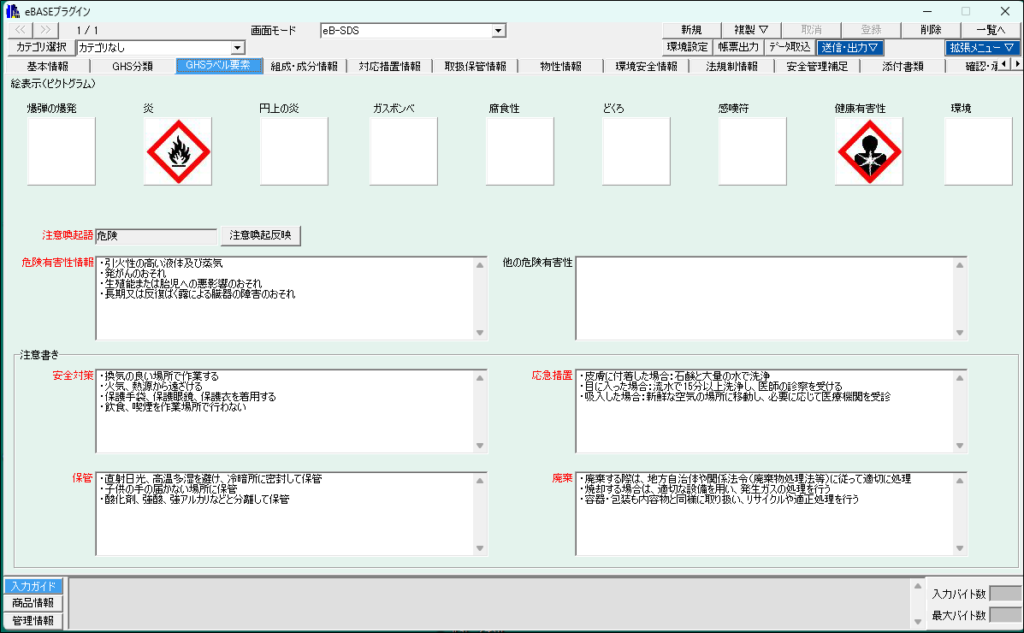Select the empty exploding bomb pictogram box

(61, 151)
